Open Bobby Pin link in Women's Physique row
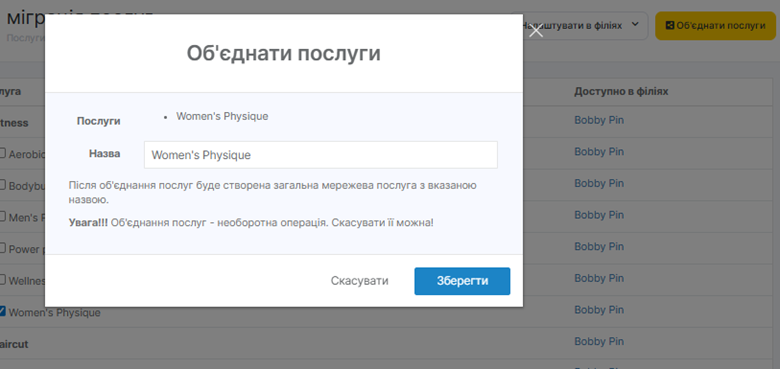This screenshot has width=780, height=369. [599, 310]
